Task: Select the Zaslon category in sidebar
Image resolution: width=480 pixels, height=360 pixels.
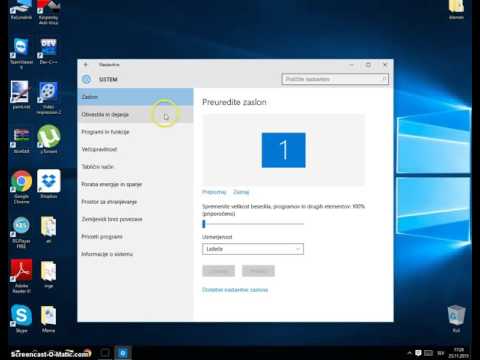Action: (135, 97)
